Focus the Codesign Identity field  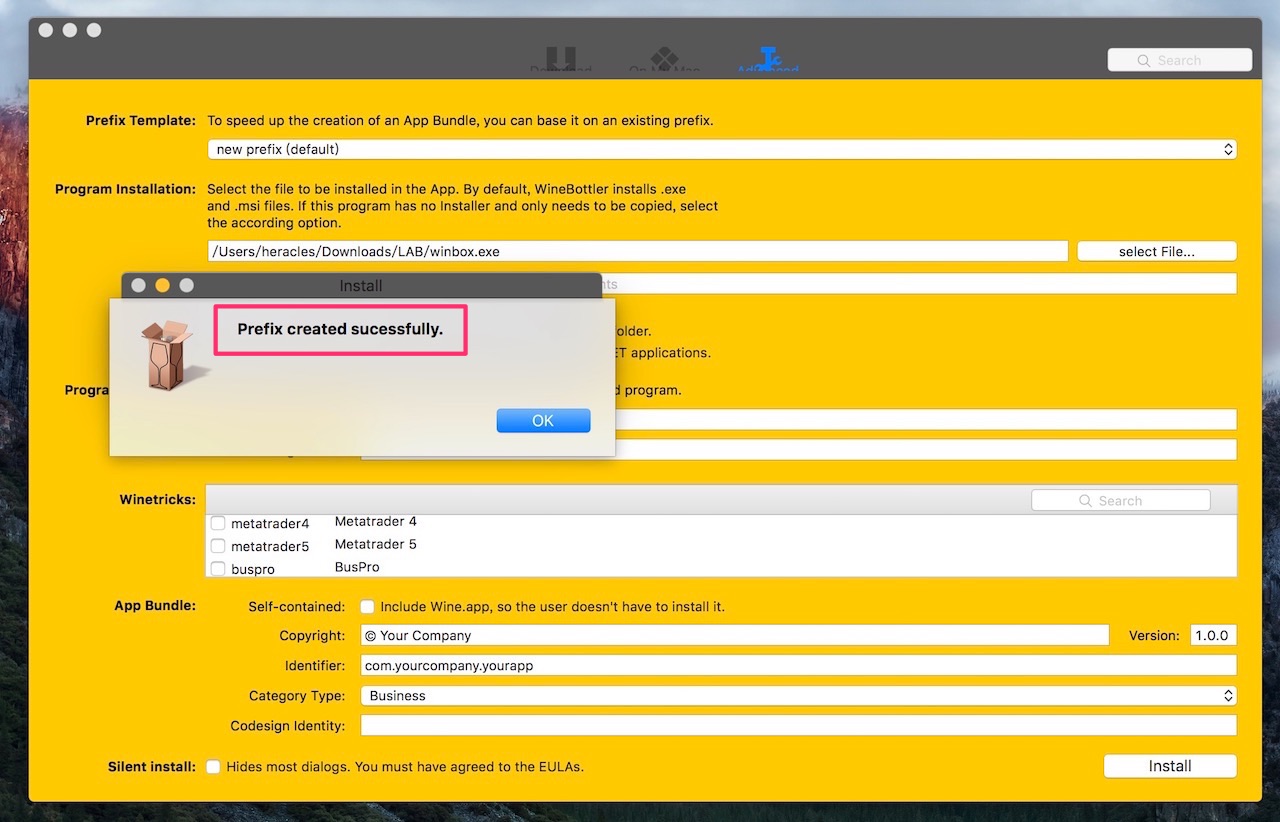pos(799,725)
